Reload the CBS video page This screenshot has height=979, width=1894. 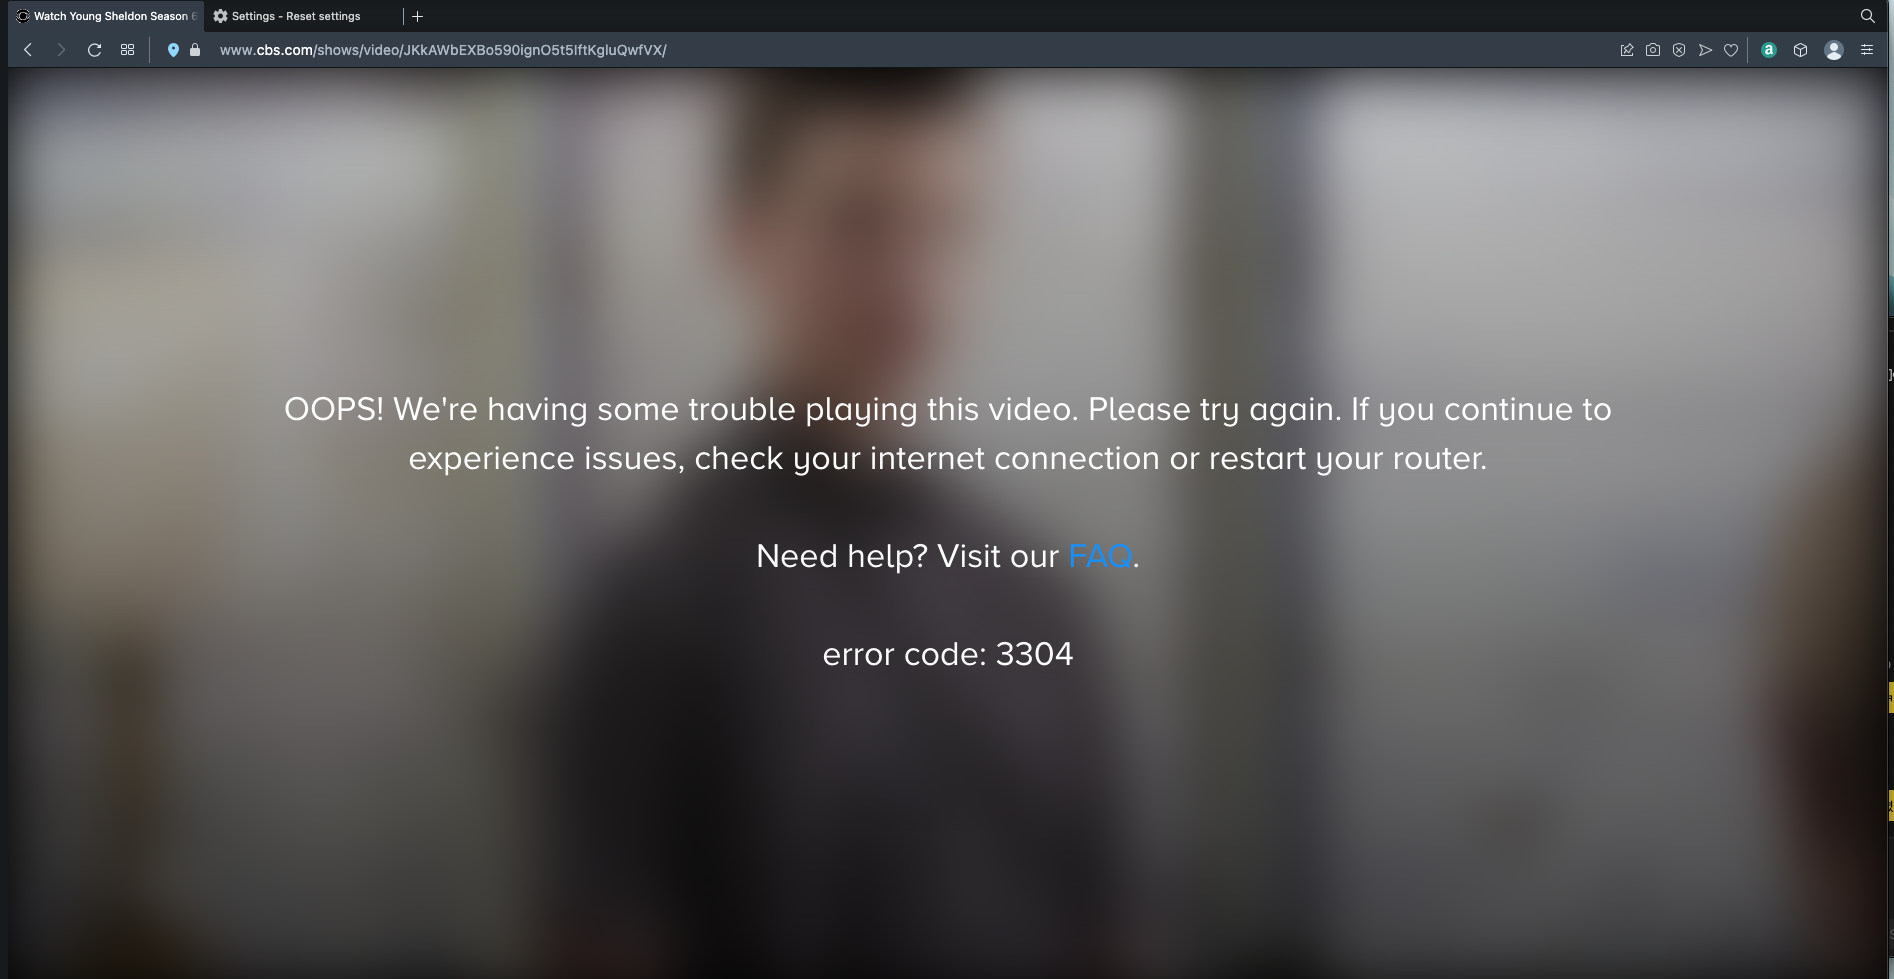point(94,50)
